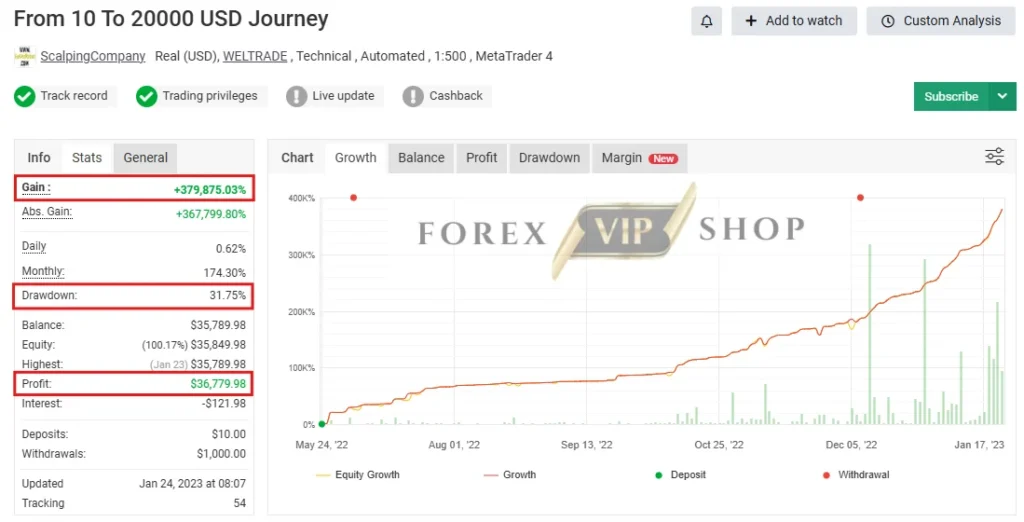
Task: Open the Balance chart tab
Action: (x=421, y=157)
